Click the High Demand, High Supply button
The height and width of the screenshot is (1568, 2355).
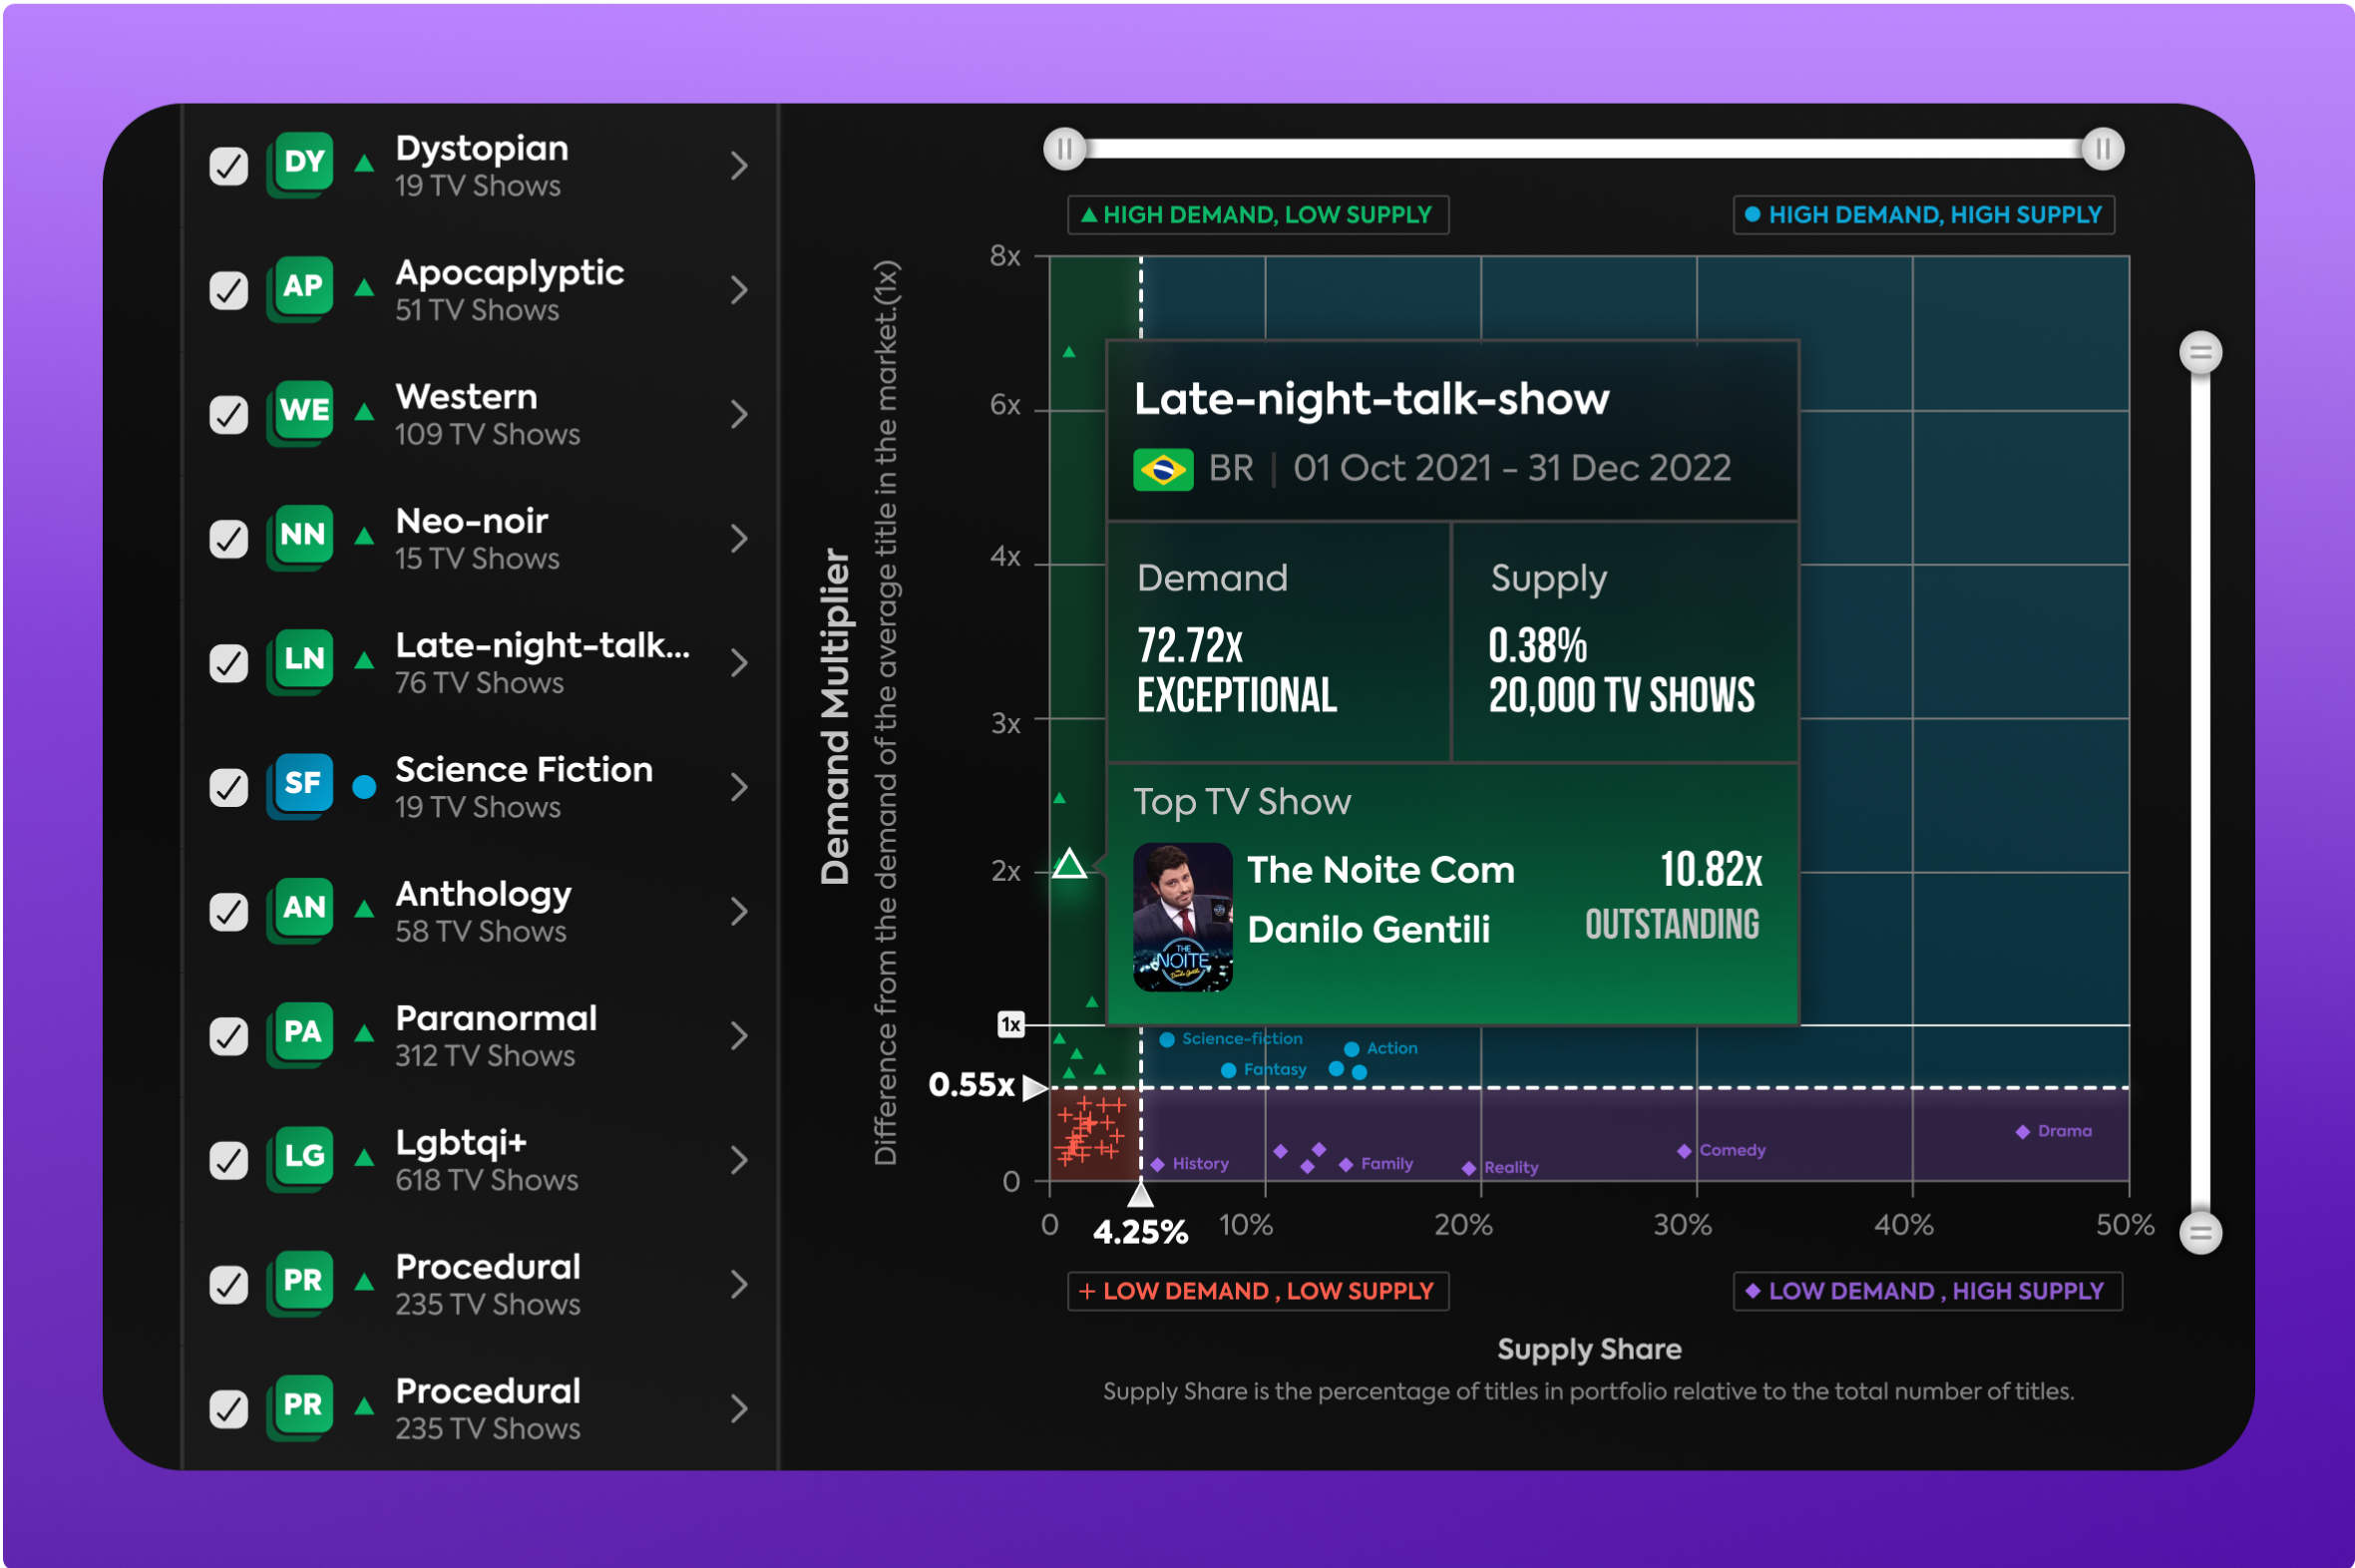1922,215
